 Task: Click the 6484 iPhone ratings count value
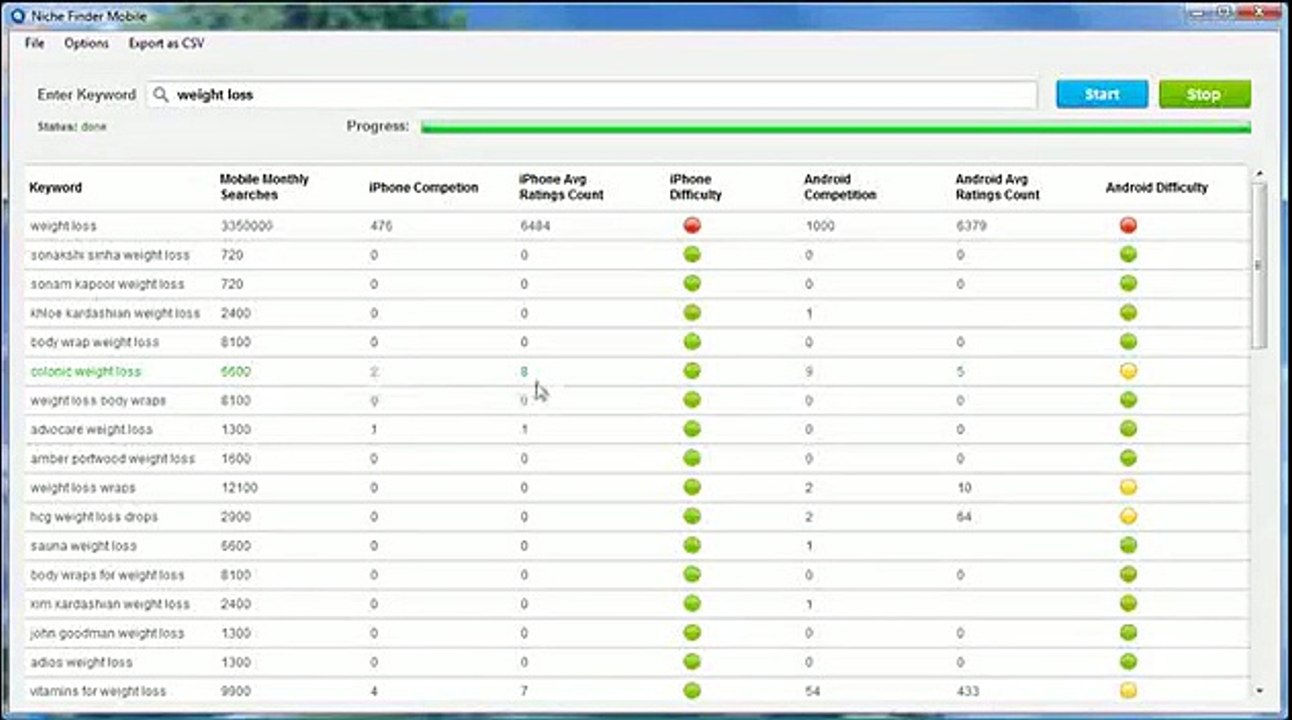pyautogui.click(x=535, y=226)
